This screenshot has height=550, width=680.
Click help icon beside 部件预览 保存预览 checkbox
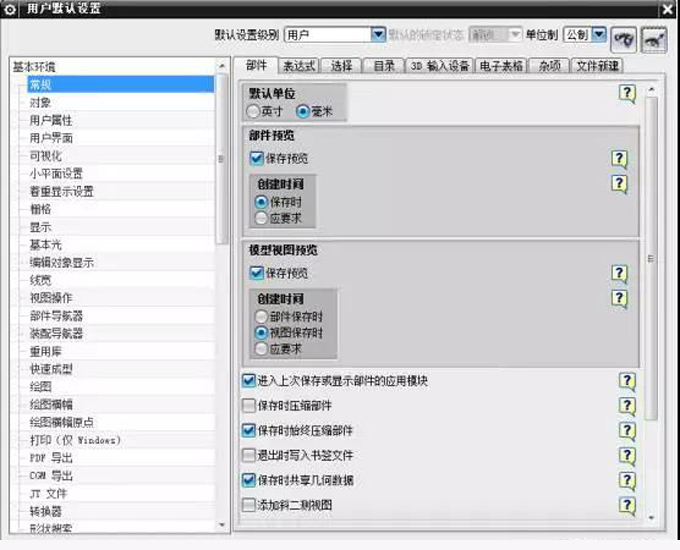[620, 159]
